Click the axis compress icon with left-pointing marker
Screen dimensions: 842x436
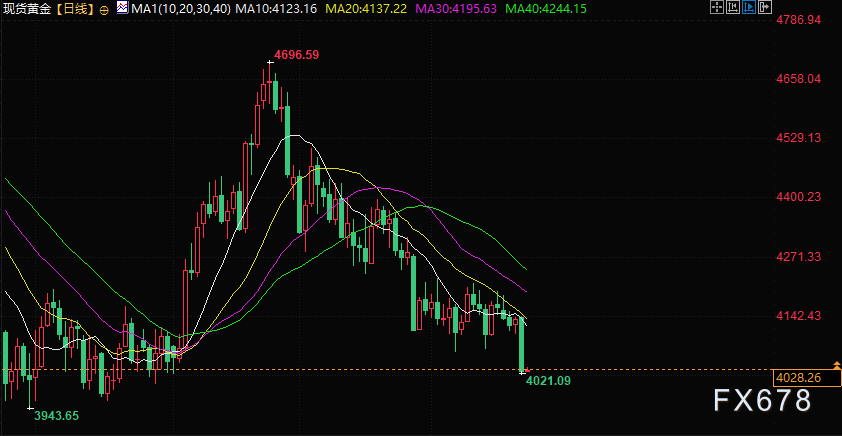pyautogui.click(x=733, y=7)
